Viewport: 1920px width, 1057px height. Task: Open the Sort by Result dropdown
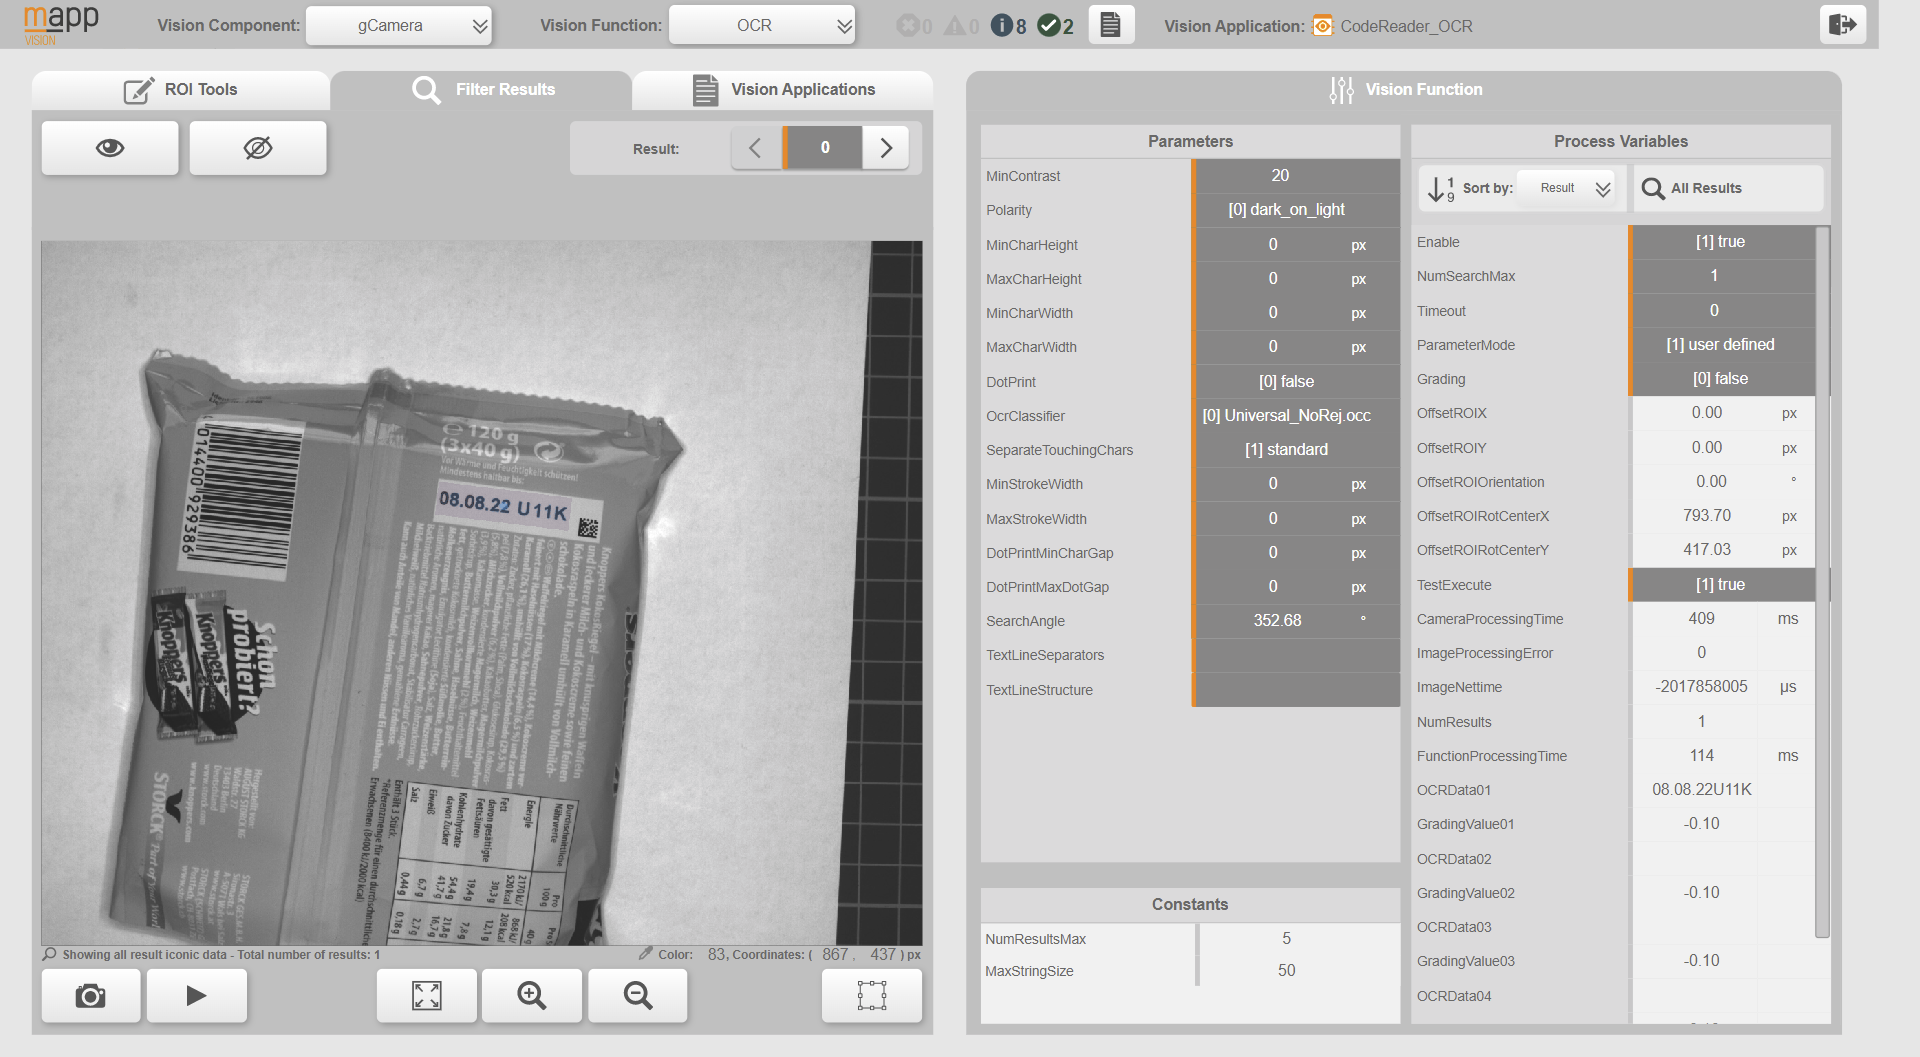1568,188
